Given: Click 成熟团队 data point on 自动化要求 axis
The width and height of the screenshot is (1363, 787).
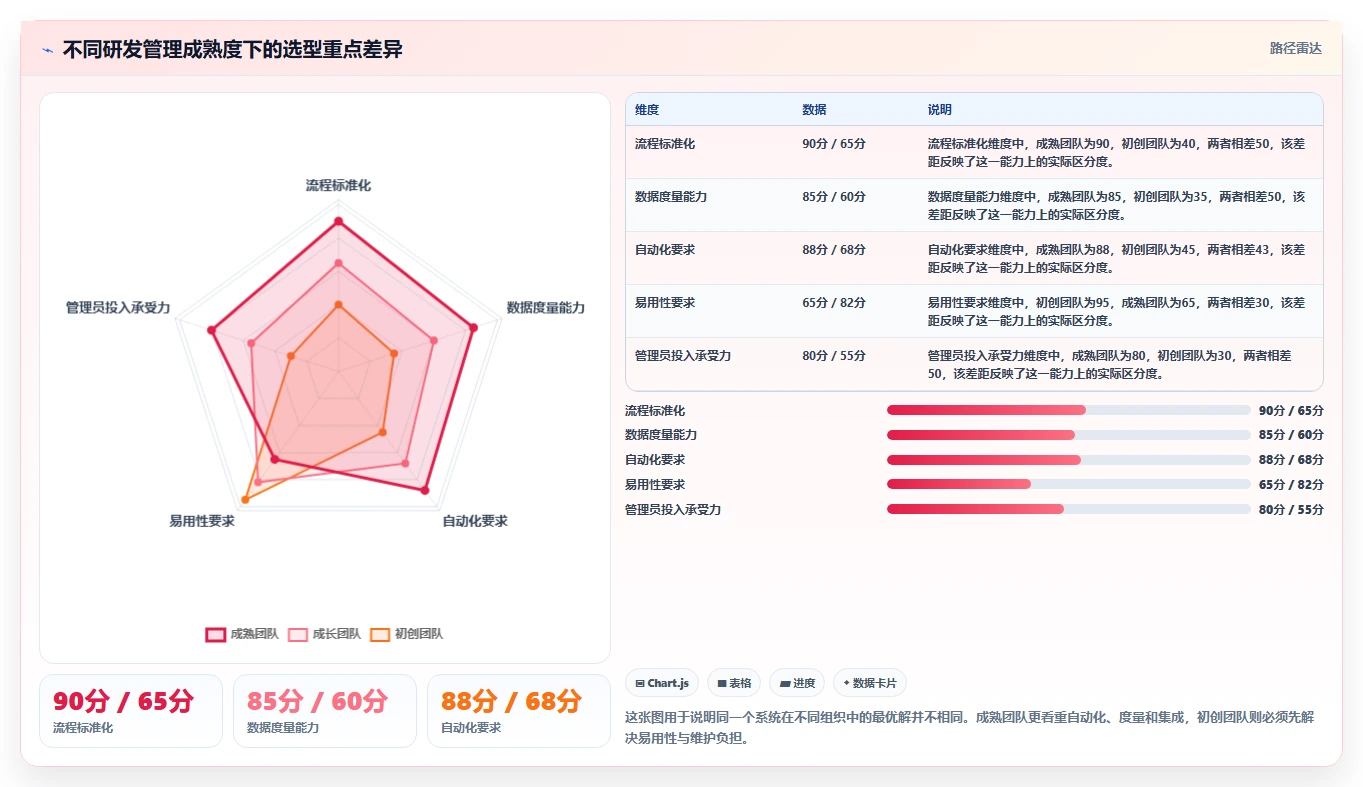Looking at the screenshot, I should coord(424,490).
